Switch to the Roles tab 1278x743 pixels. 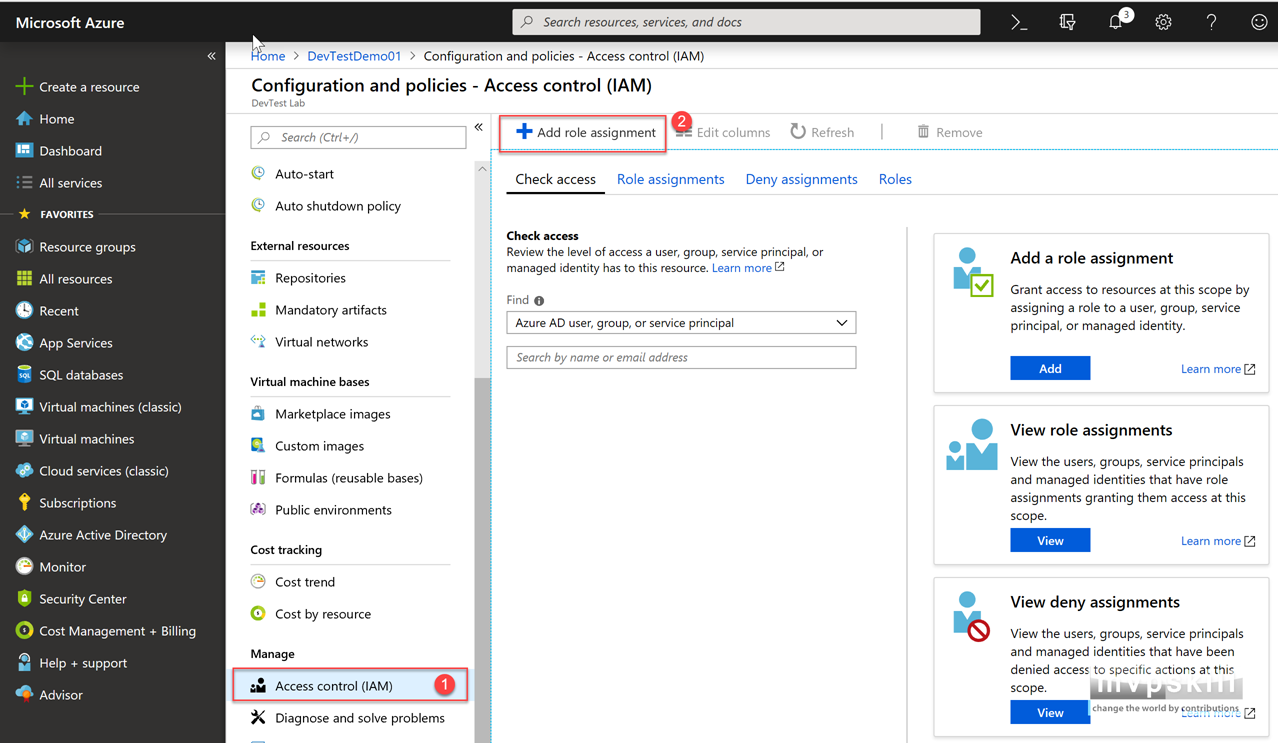895,180
